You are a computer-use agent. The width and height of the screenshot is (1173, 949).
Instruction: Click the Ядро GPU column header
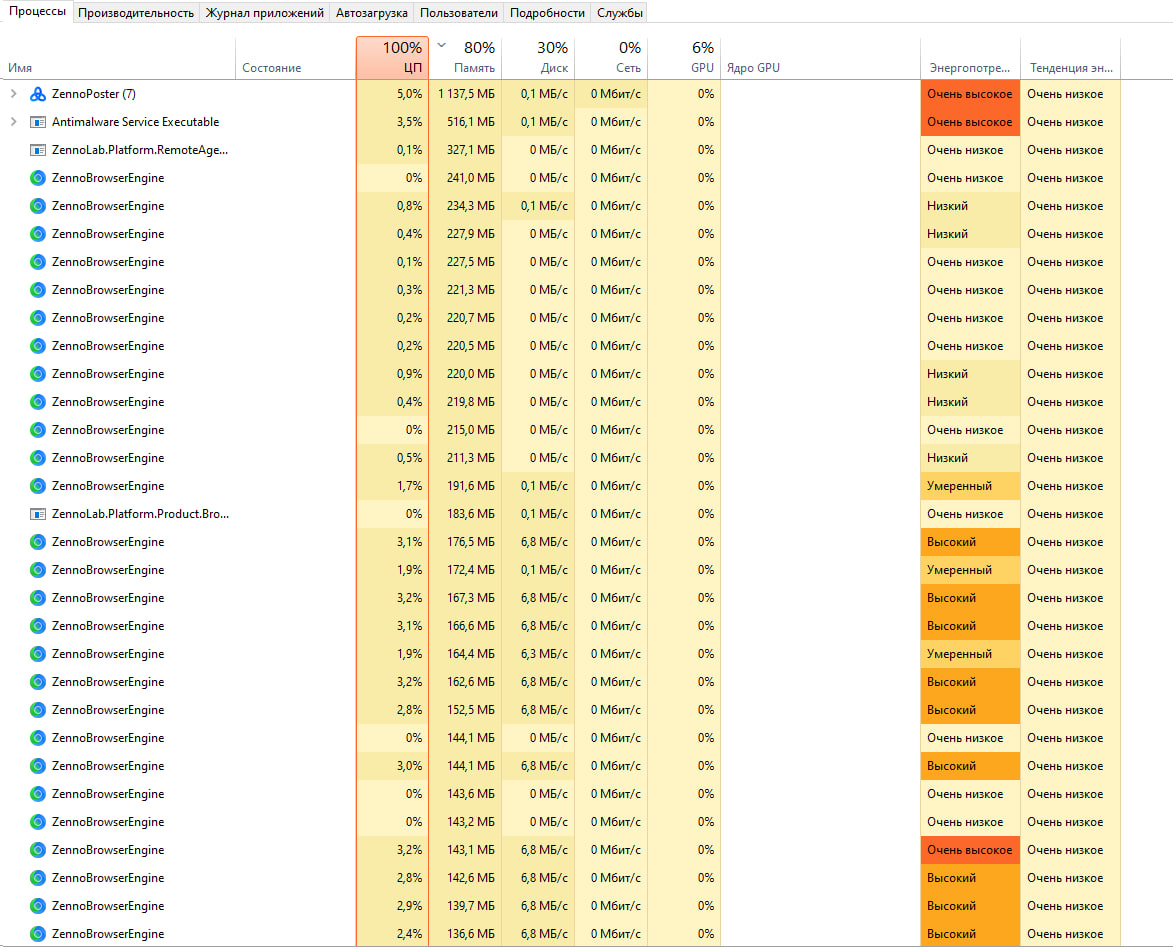coord(820,58)
